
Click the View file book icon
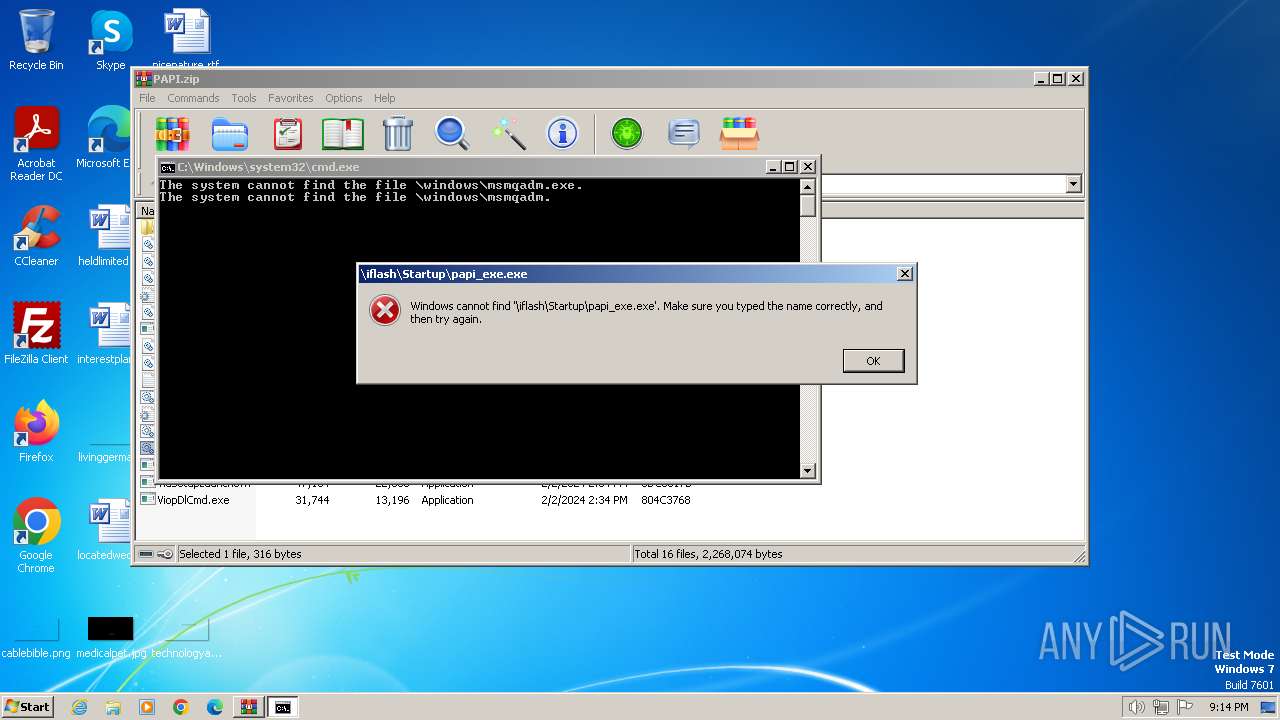pos(343,133)
